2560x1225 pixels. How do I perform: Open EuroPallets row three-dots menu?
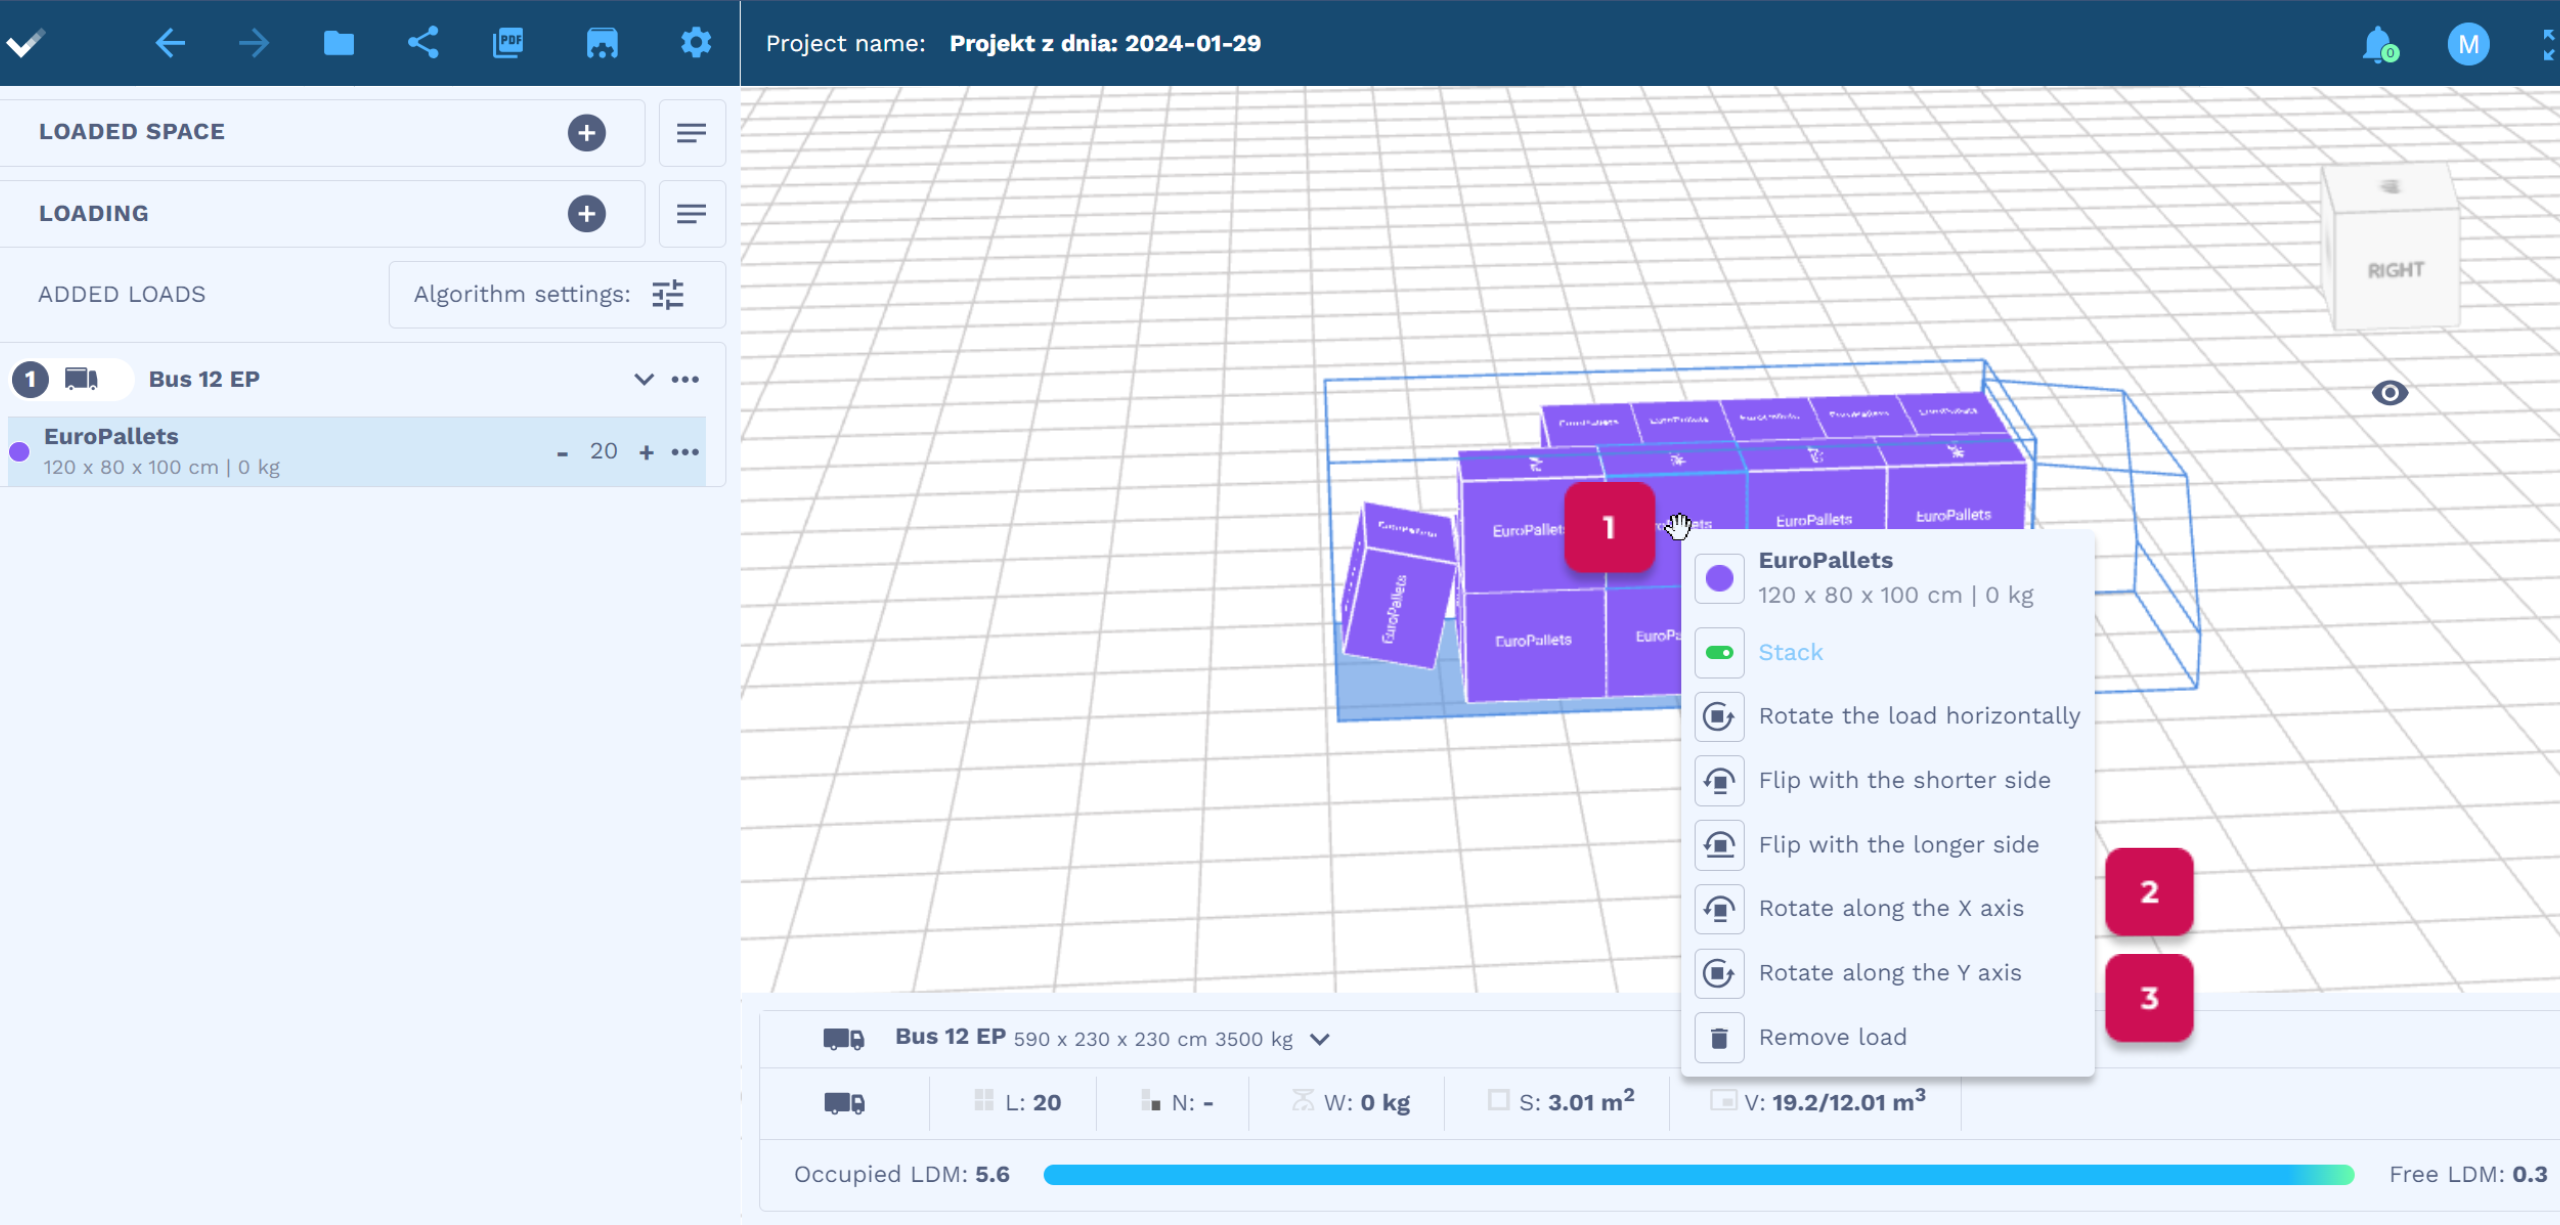click(685, 452)
